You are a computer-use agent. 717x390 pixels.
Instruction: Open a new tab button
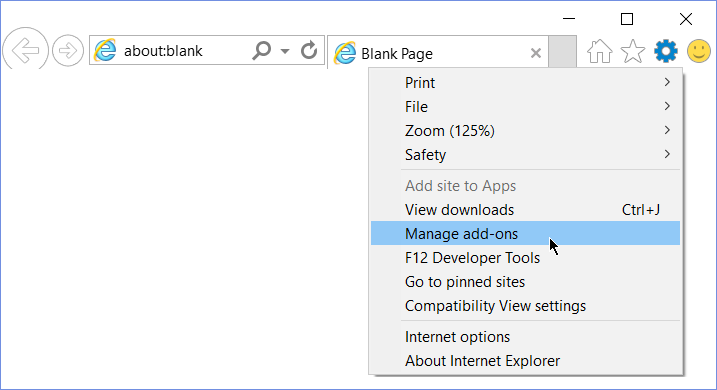pos(562,52)
